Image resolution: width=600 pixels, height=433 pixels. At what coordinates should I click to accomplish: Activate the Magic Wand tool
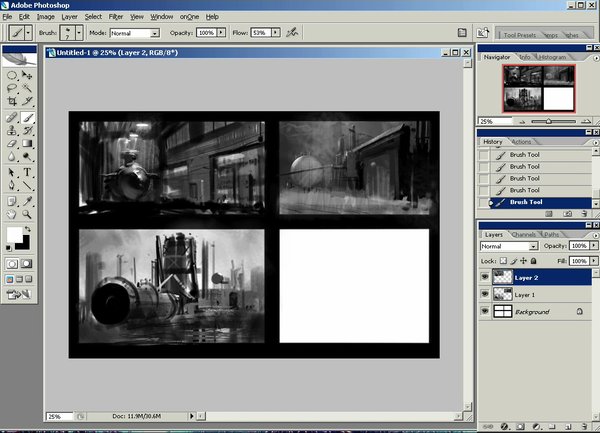click(28, 88)
